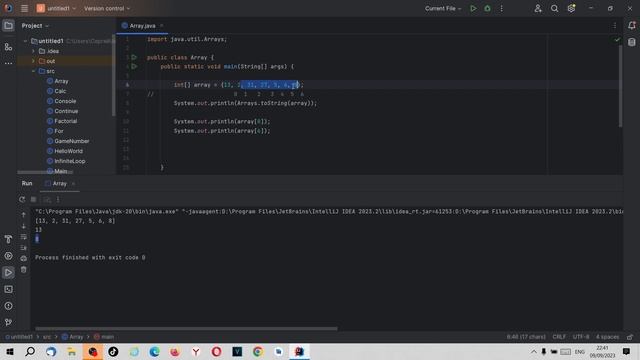The image size is (640, 360).
Task: Change CRLF line separator in status bar
Action: click(x=559, y=337)
